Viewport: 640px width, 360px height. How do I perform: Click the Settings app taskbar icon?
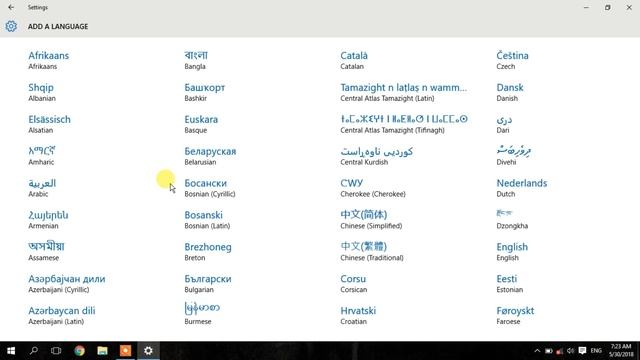148,351
